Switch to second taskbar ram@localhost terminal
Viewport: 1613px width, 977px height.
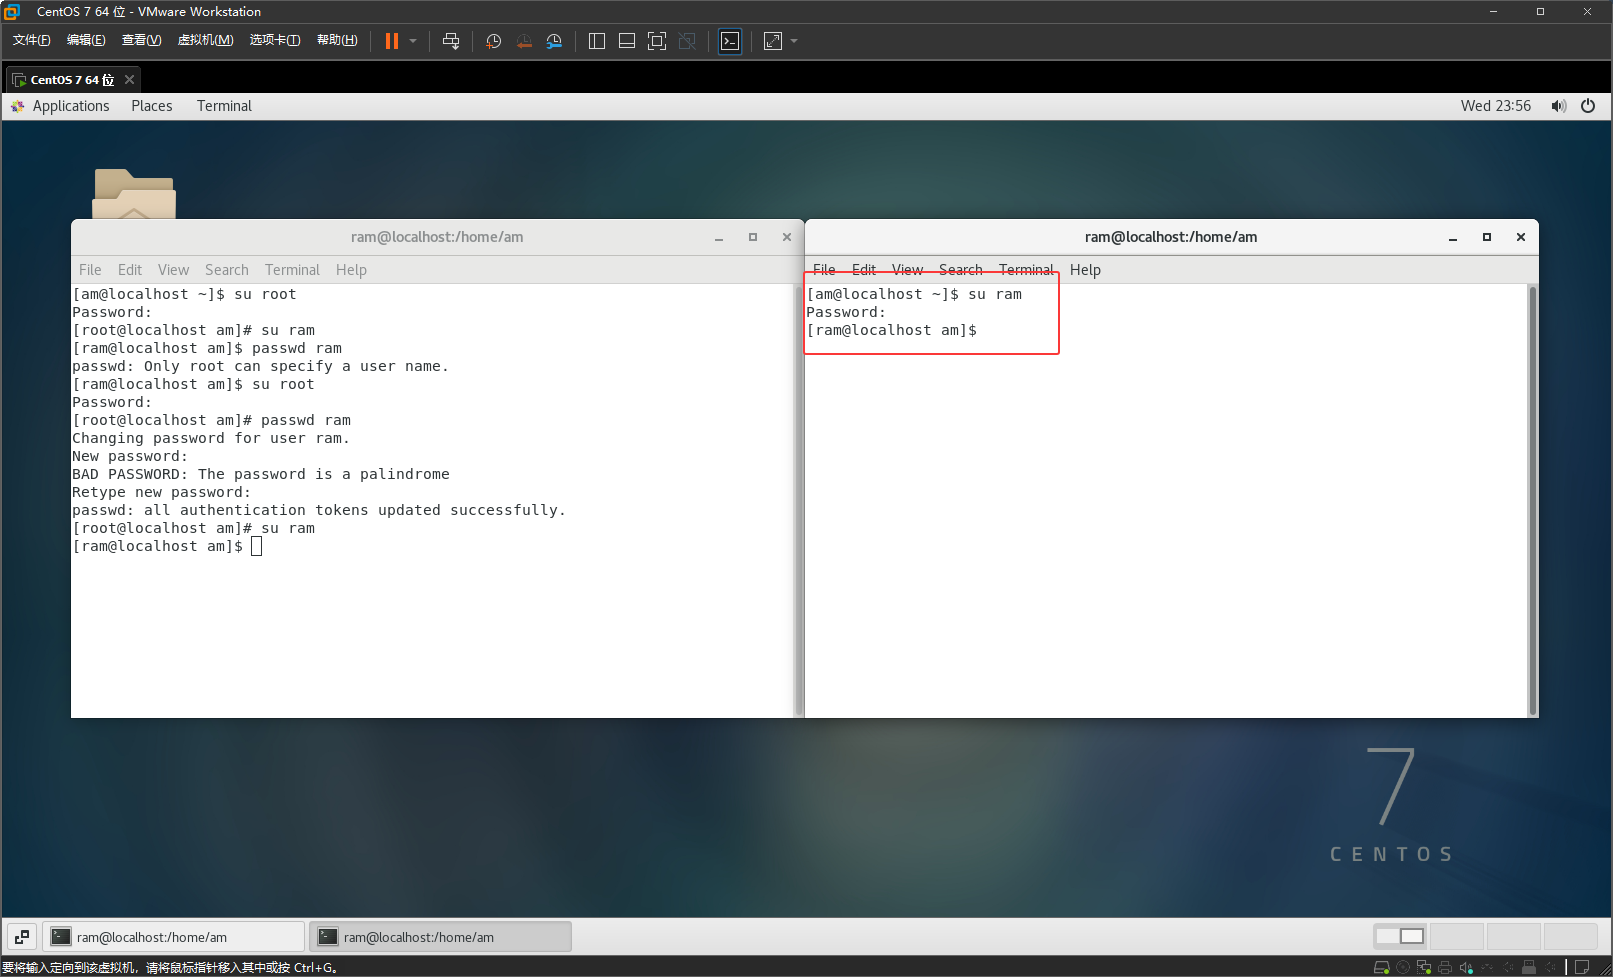[441, 937]
